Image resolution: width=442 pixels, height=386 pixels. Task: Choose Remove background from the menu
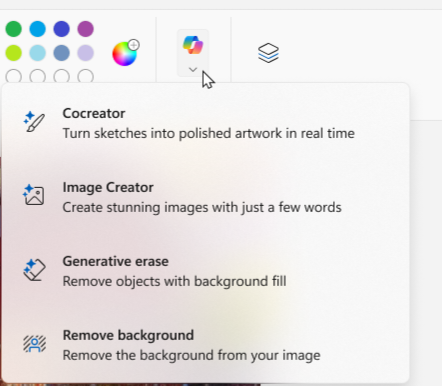(x=205, y=345)
